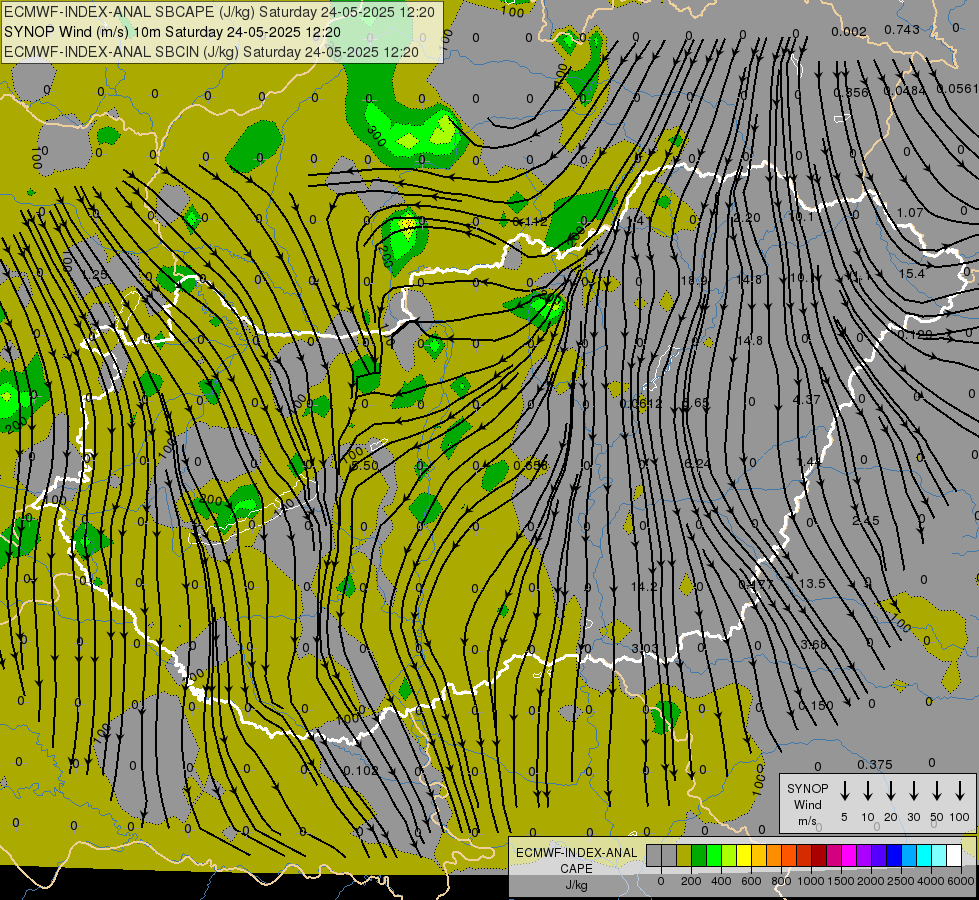Click the 20 m/s arrow in wind legend

890,791
